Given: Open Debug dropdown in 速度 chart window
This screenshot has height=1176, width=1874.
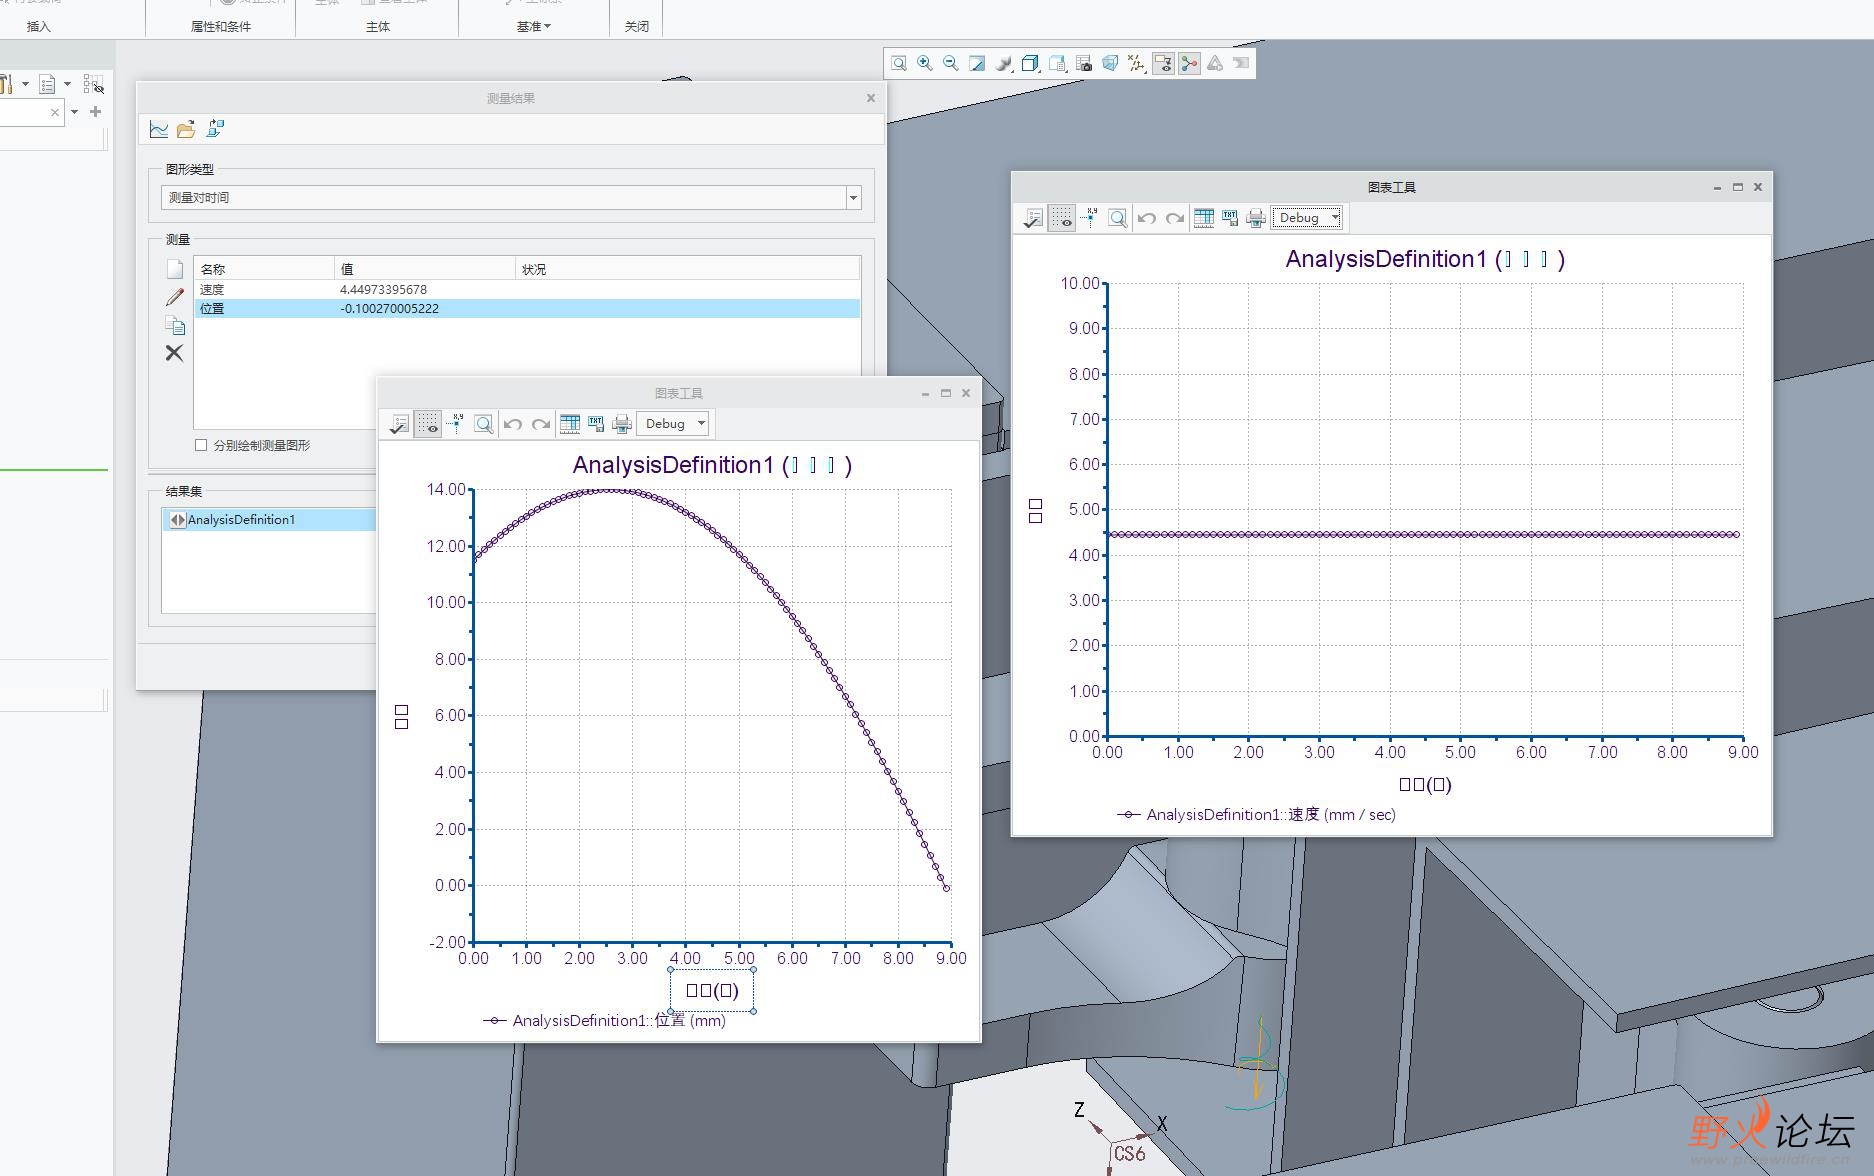Looking at the screenshot, I should [x=1307, y=218].
